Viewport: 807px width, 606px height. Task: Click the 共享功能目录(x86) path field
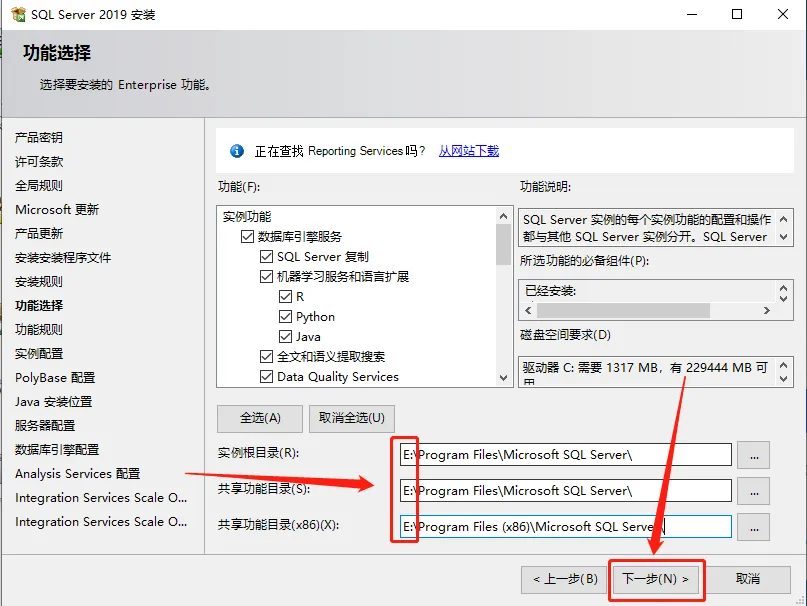coord(565,527)
